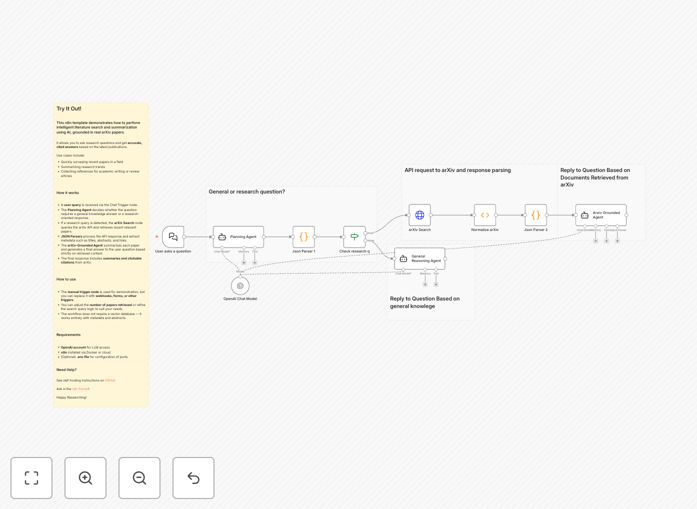
Task: Click the 'How it works' heading in the note
Action: pos(68,193)
